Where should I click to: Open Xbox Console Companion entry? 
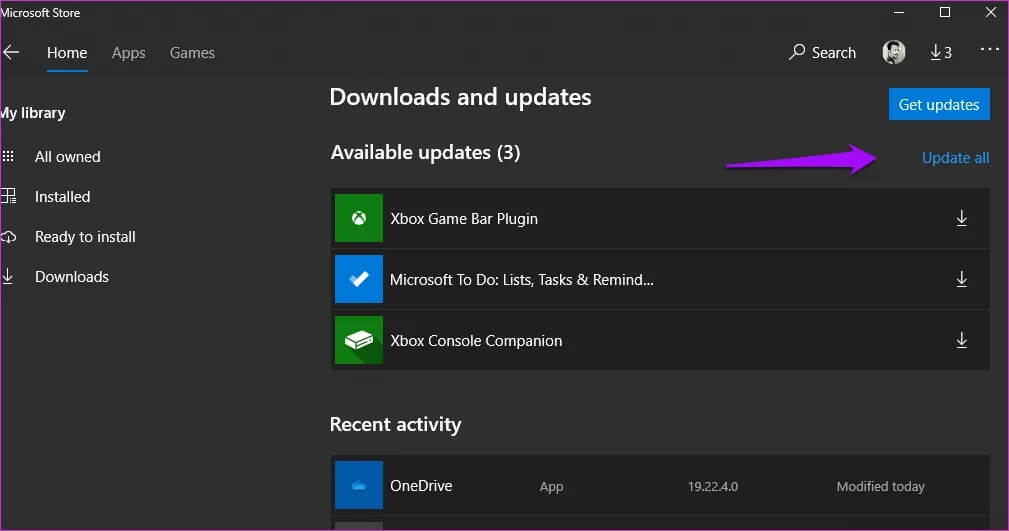click(x=660, y=340)
